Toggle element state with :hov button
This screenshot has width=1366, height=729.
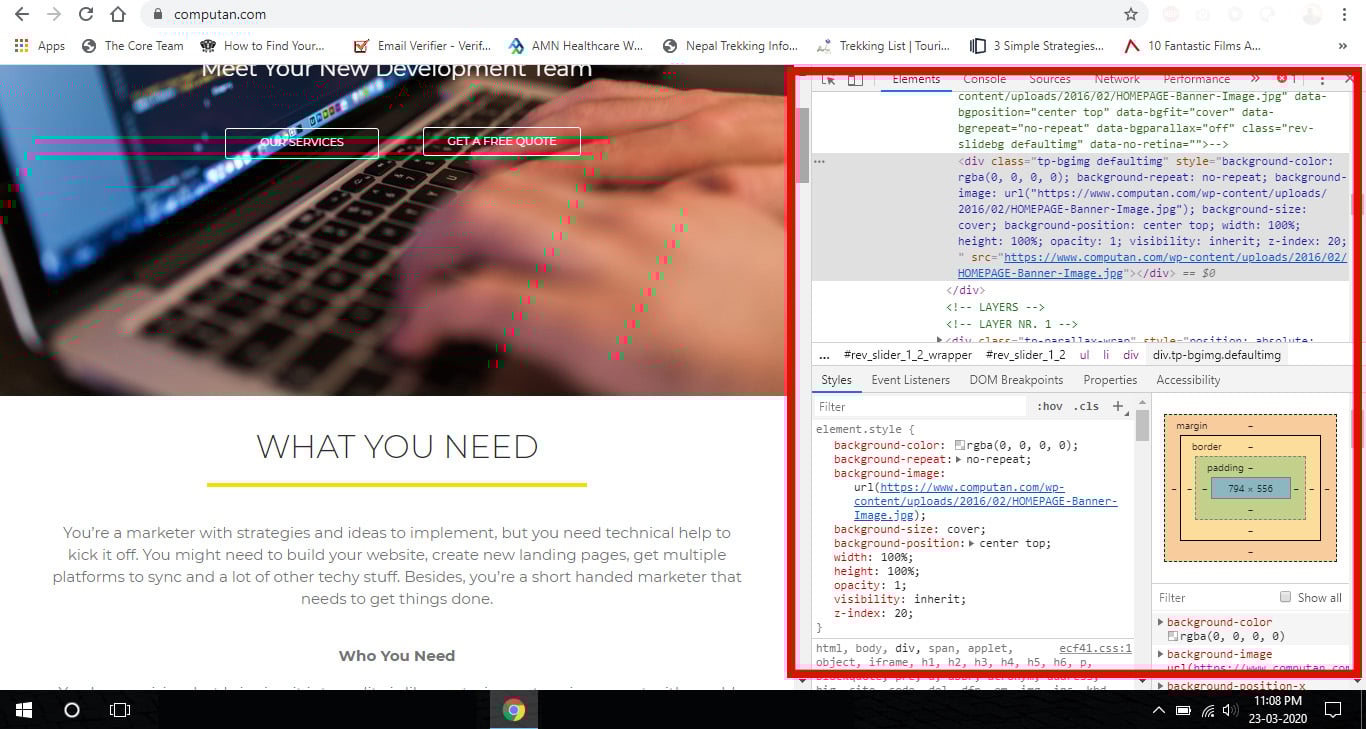[1049, 406]
